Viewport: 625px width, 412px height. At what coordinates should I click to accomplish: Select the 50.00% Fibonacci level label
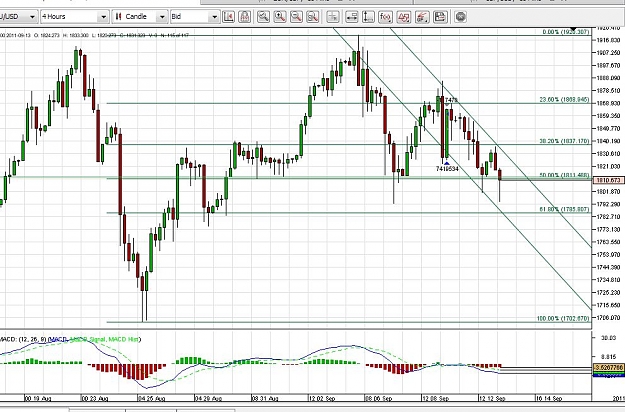point(564,175)
